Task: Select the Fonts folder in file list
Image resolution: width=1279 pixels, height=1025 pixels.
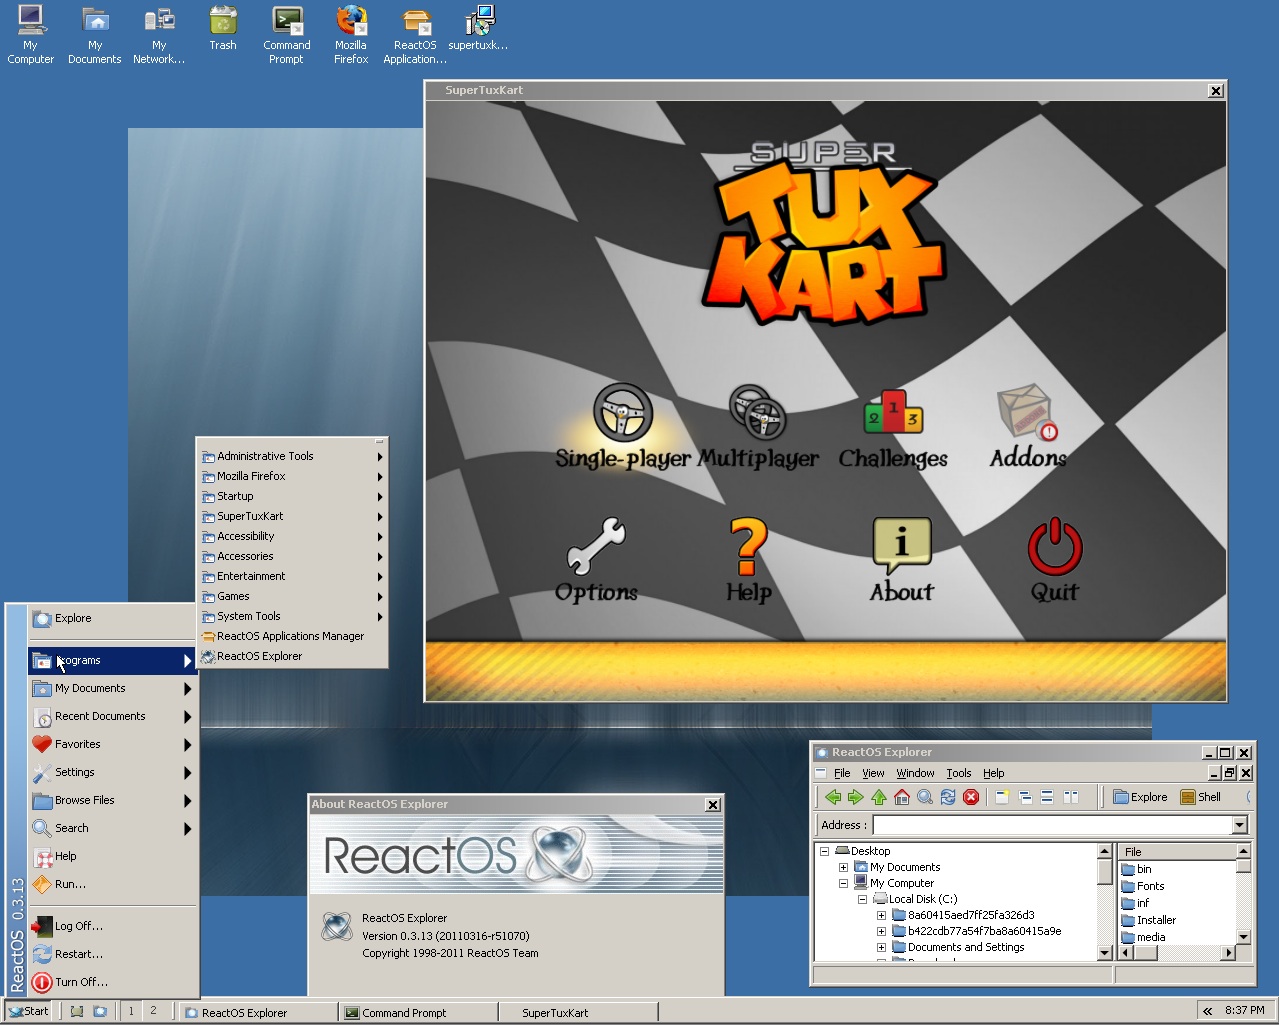Action: tap(1142, 886)
